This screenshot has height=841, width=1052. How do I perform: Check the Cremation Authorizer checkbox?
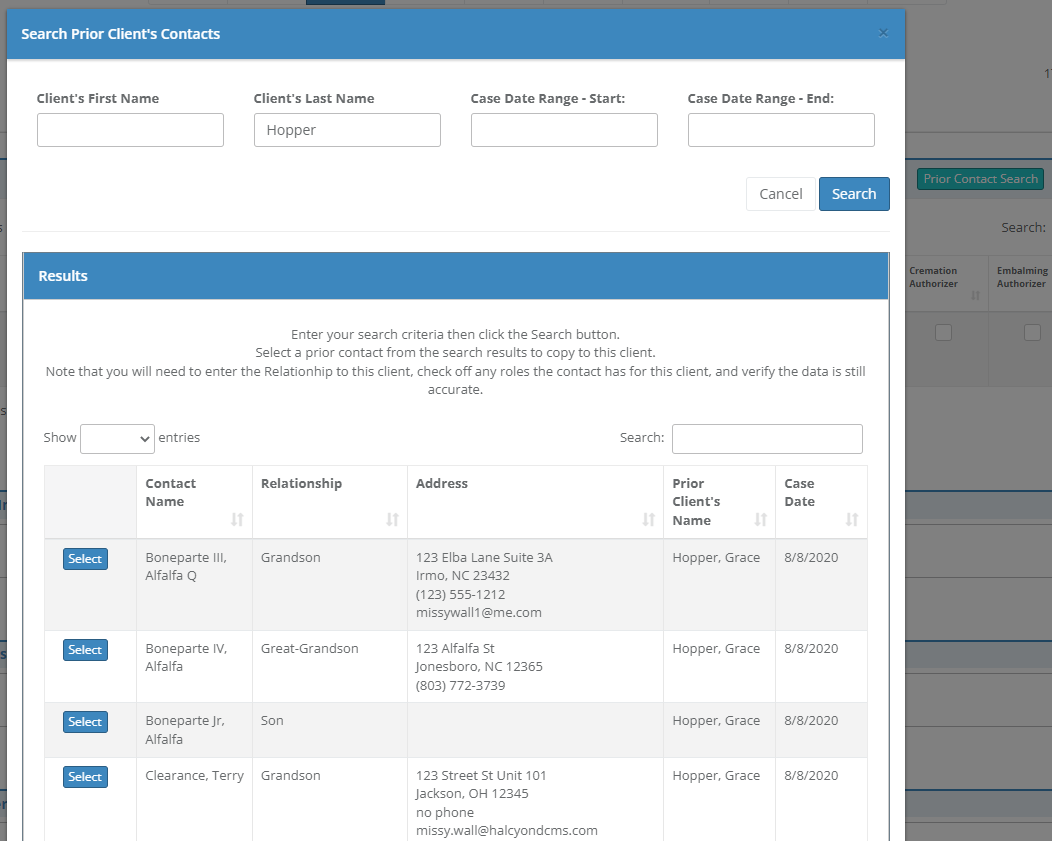(943, 333)
